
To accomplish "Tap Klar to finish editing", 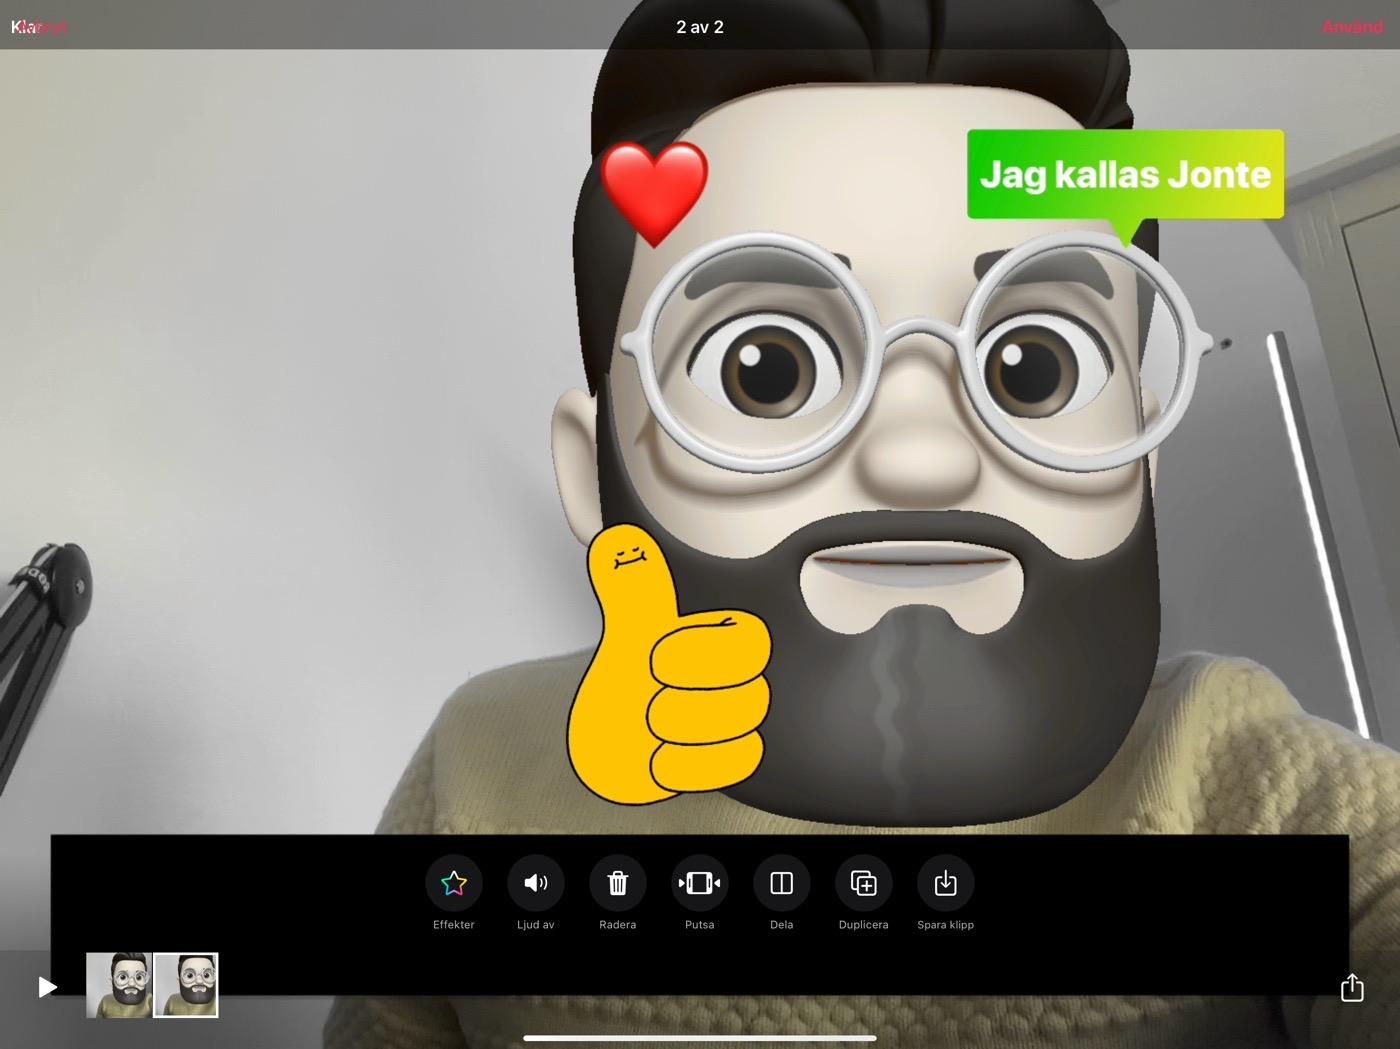I will (24, 27).
